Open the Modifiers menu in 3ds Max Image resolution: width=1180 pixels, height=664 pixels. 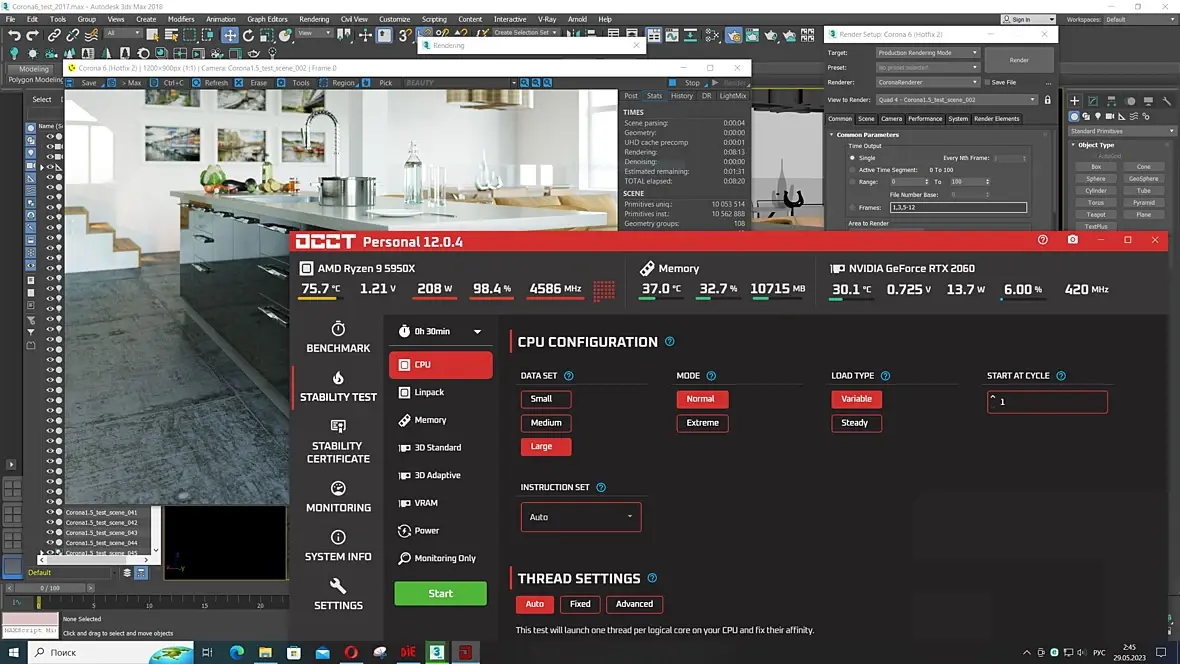[181, 19]
